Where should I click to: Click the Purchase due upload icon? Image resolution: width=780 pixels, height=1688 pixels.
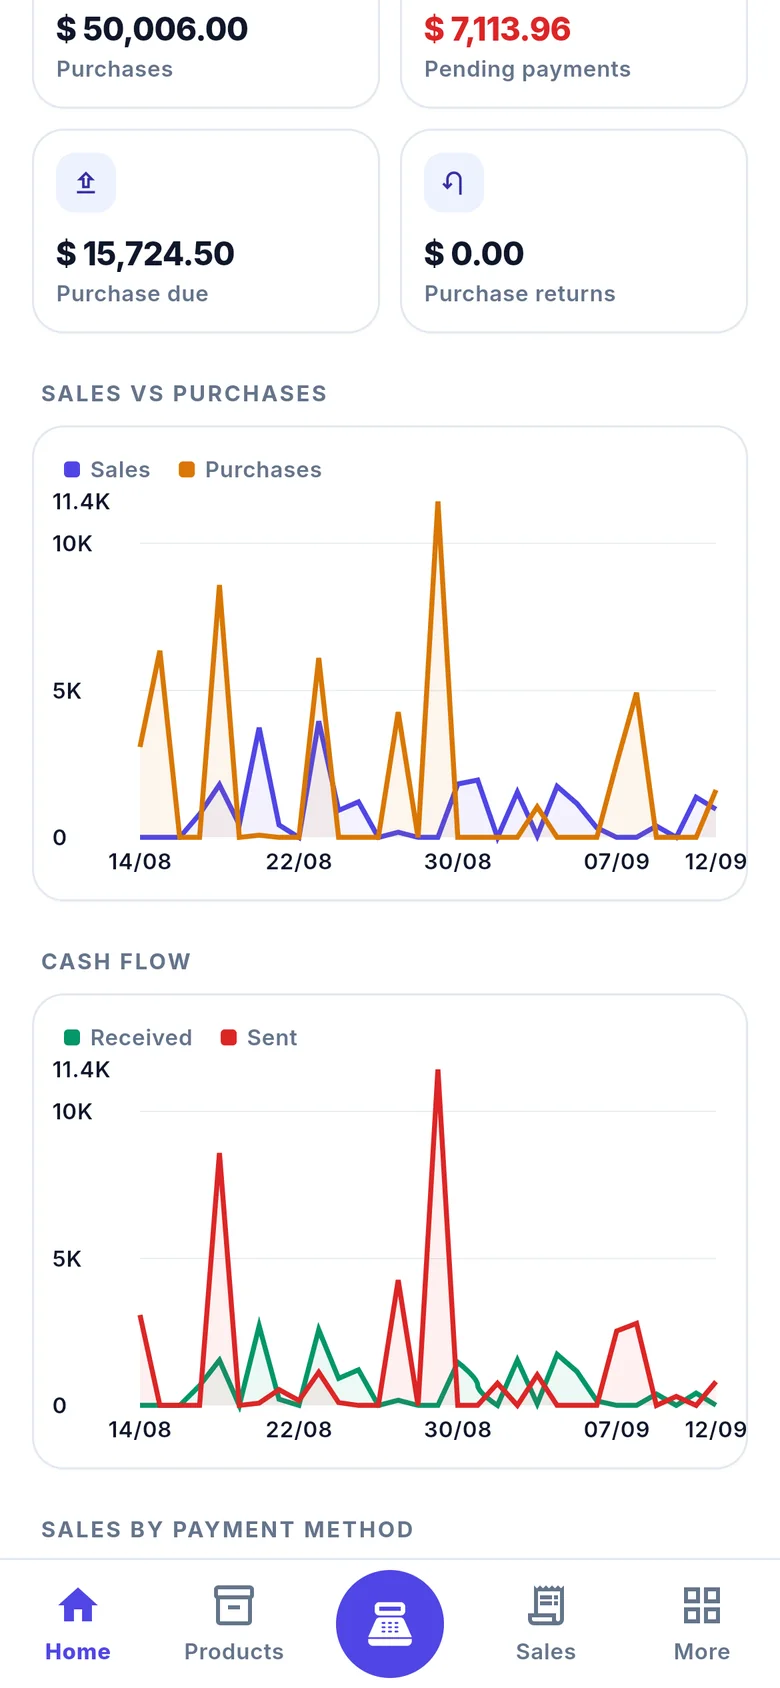tap(86, 183)
